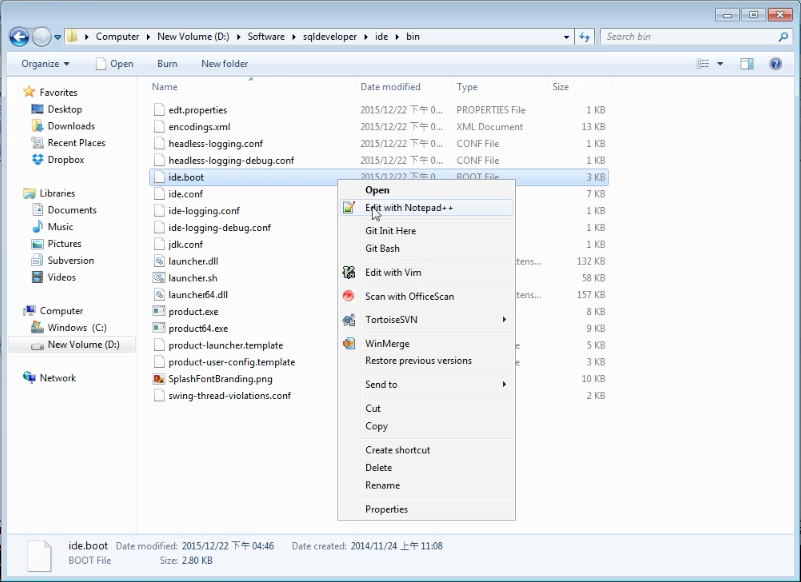Select the headless-logging.conf file

(216, 144)
